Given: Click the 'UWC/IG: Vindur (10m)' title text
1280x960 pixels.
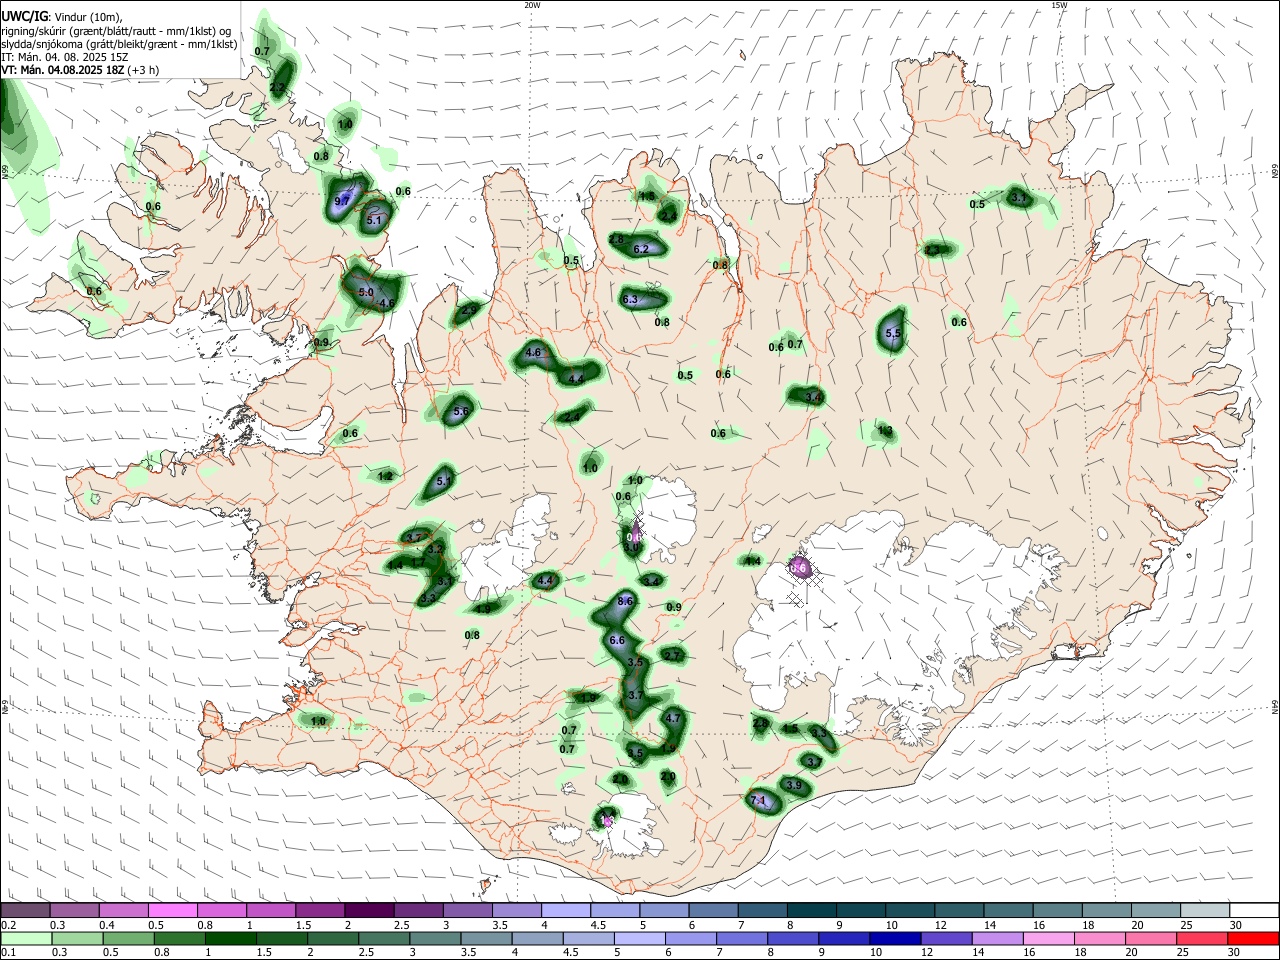Looking at the screenshot, I should click(61, 17).
